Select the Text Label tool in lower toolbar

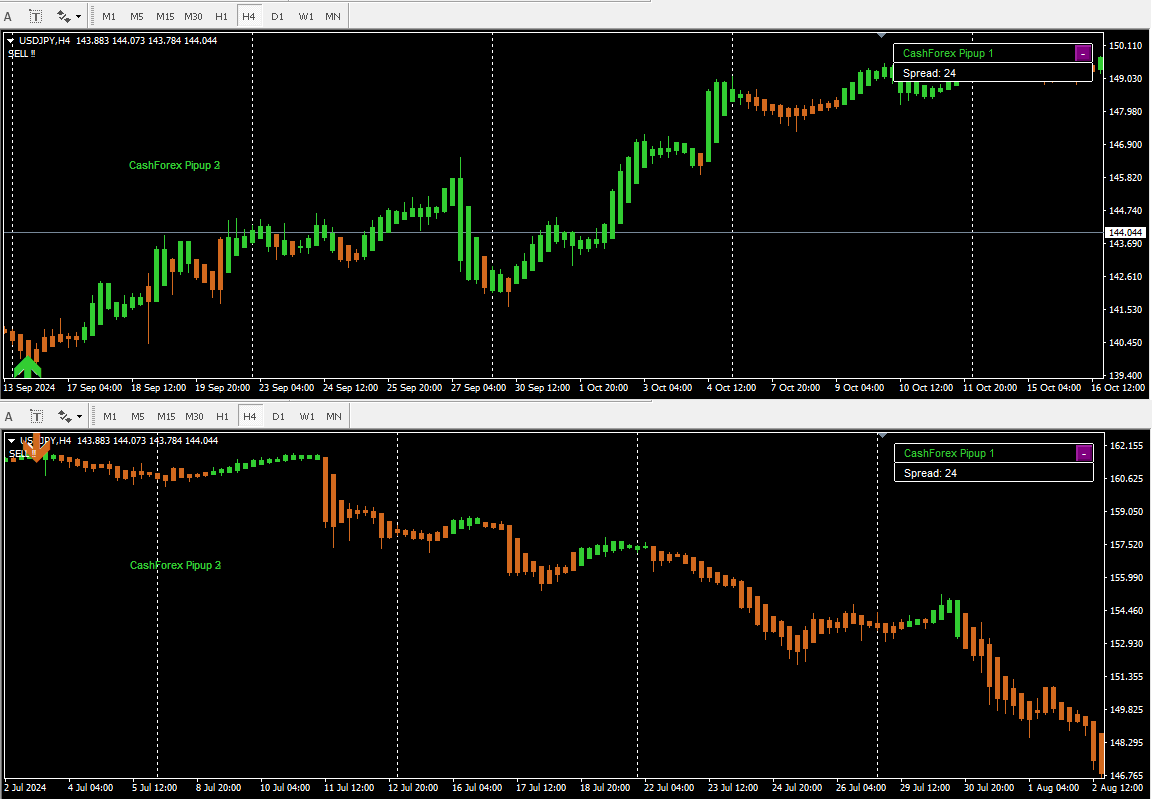tap(36, 416)
